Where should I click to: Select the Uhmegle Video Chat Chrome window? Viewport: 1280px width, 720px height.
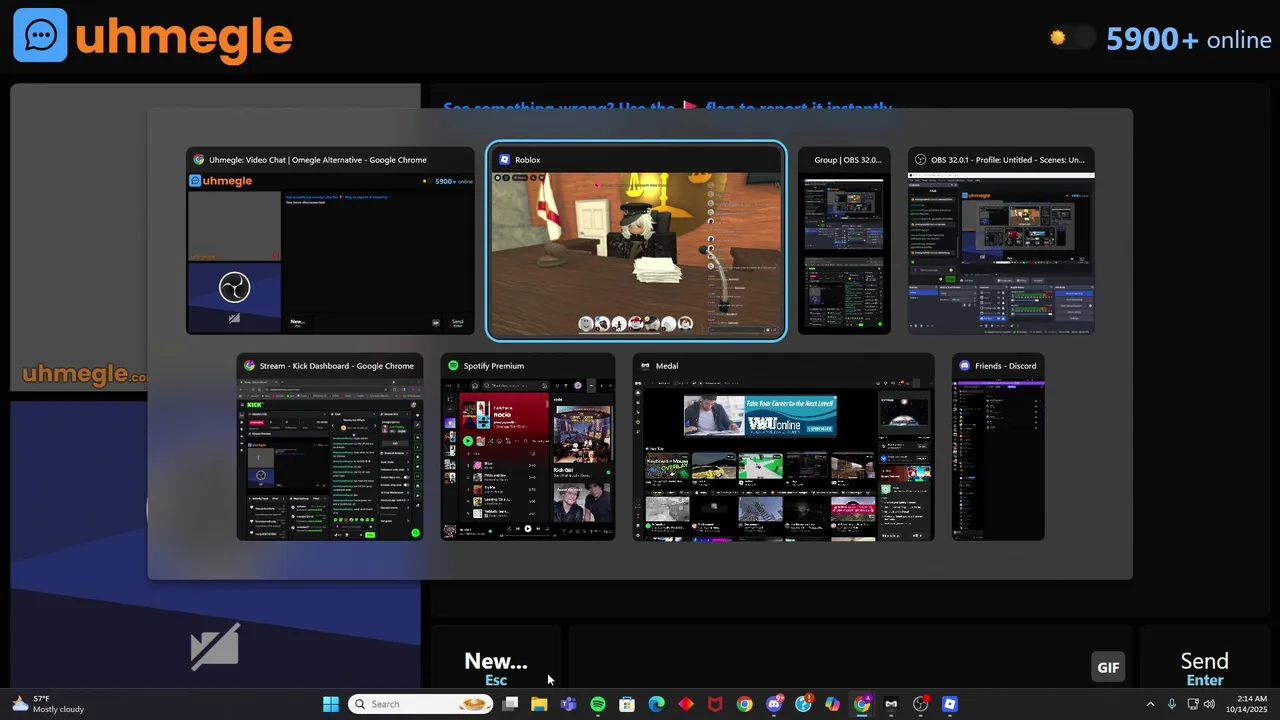tap(330, 241)
